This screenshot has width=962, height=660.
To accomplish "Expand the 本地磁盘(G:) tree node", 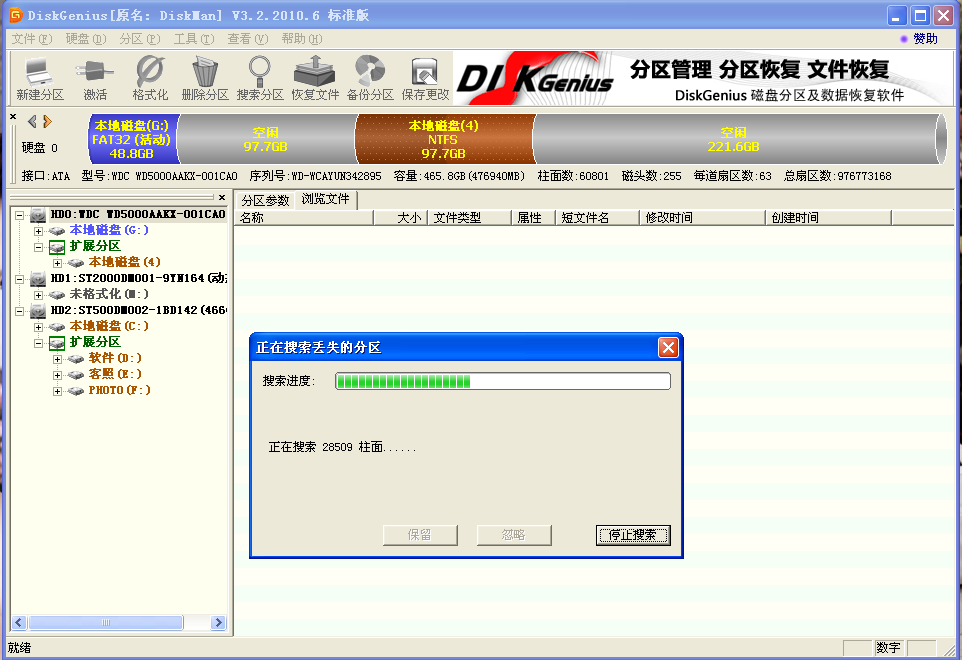I will point(38,231).
